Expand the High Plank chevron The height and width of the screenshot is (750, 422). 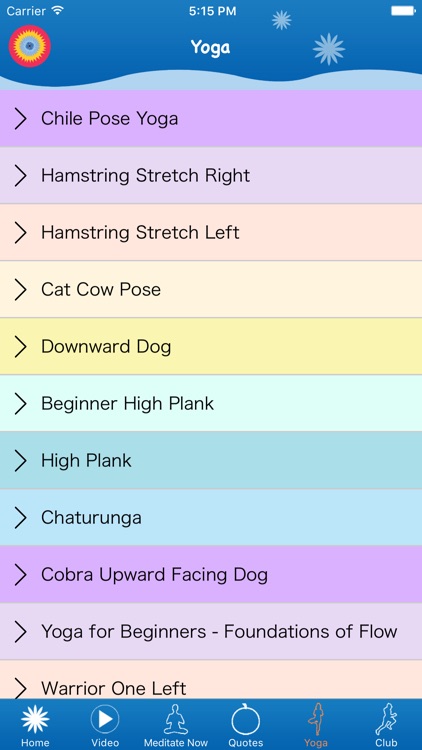tap(21, 461)
